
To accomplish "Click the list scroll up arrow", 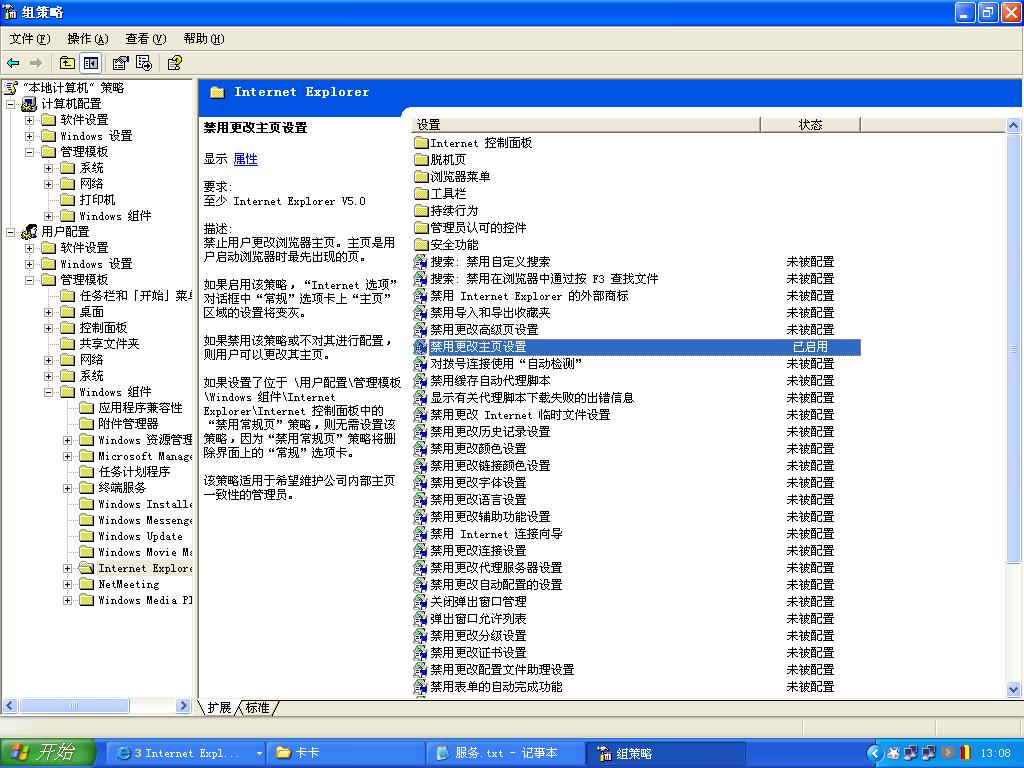I will click(1013, 125).
